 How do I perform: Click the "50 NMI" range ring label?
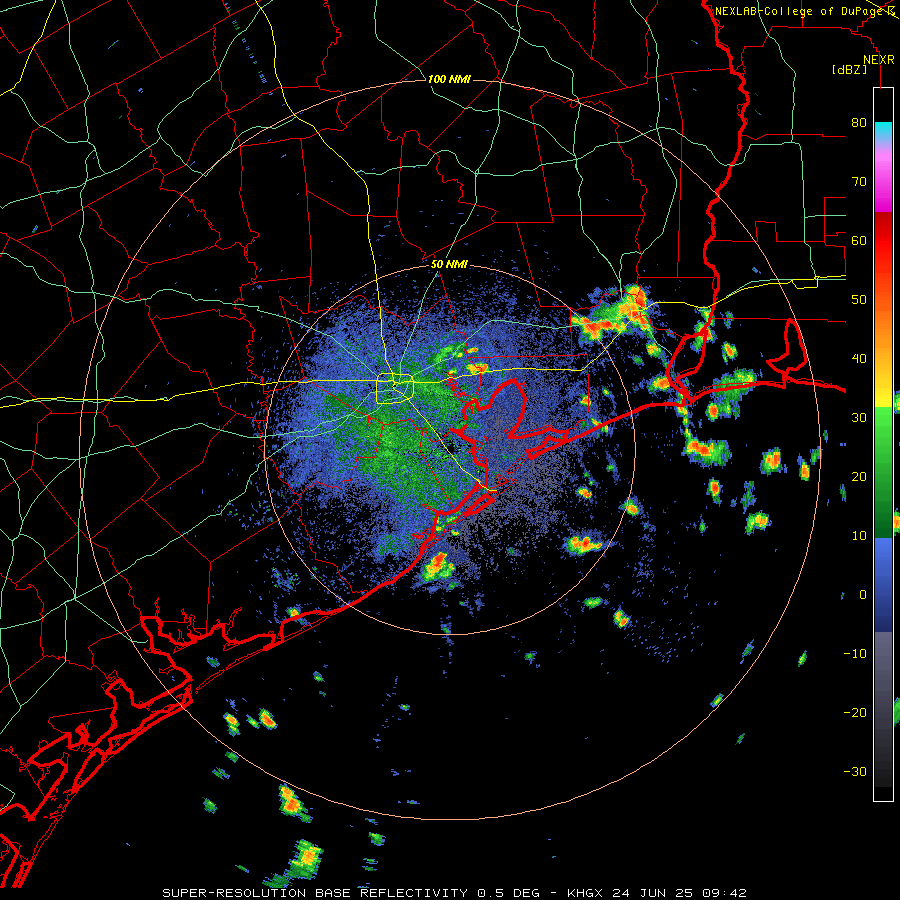[449, 264]
